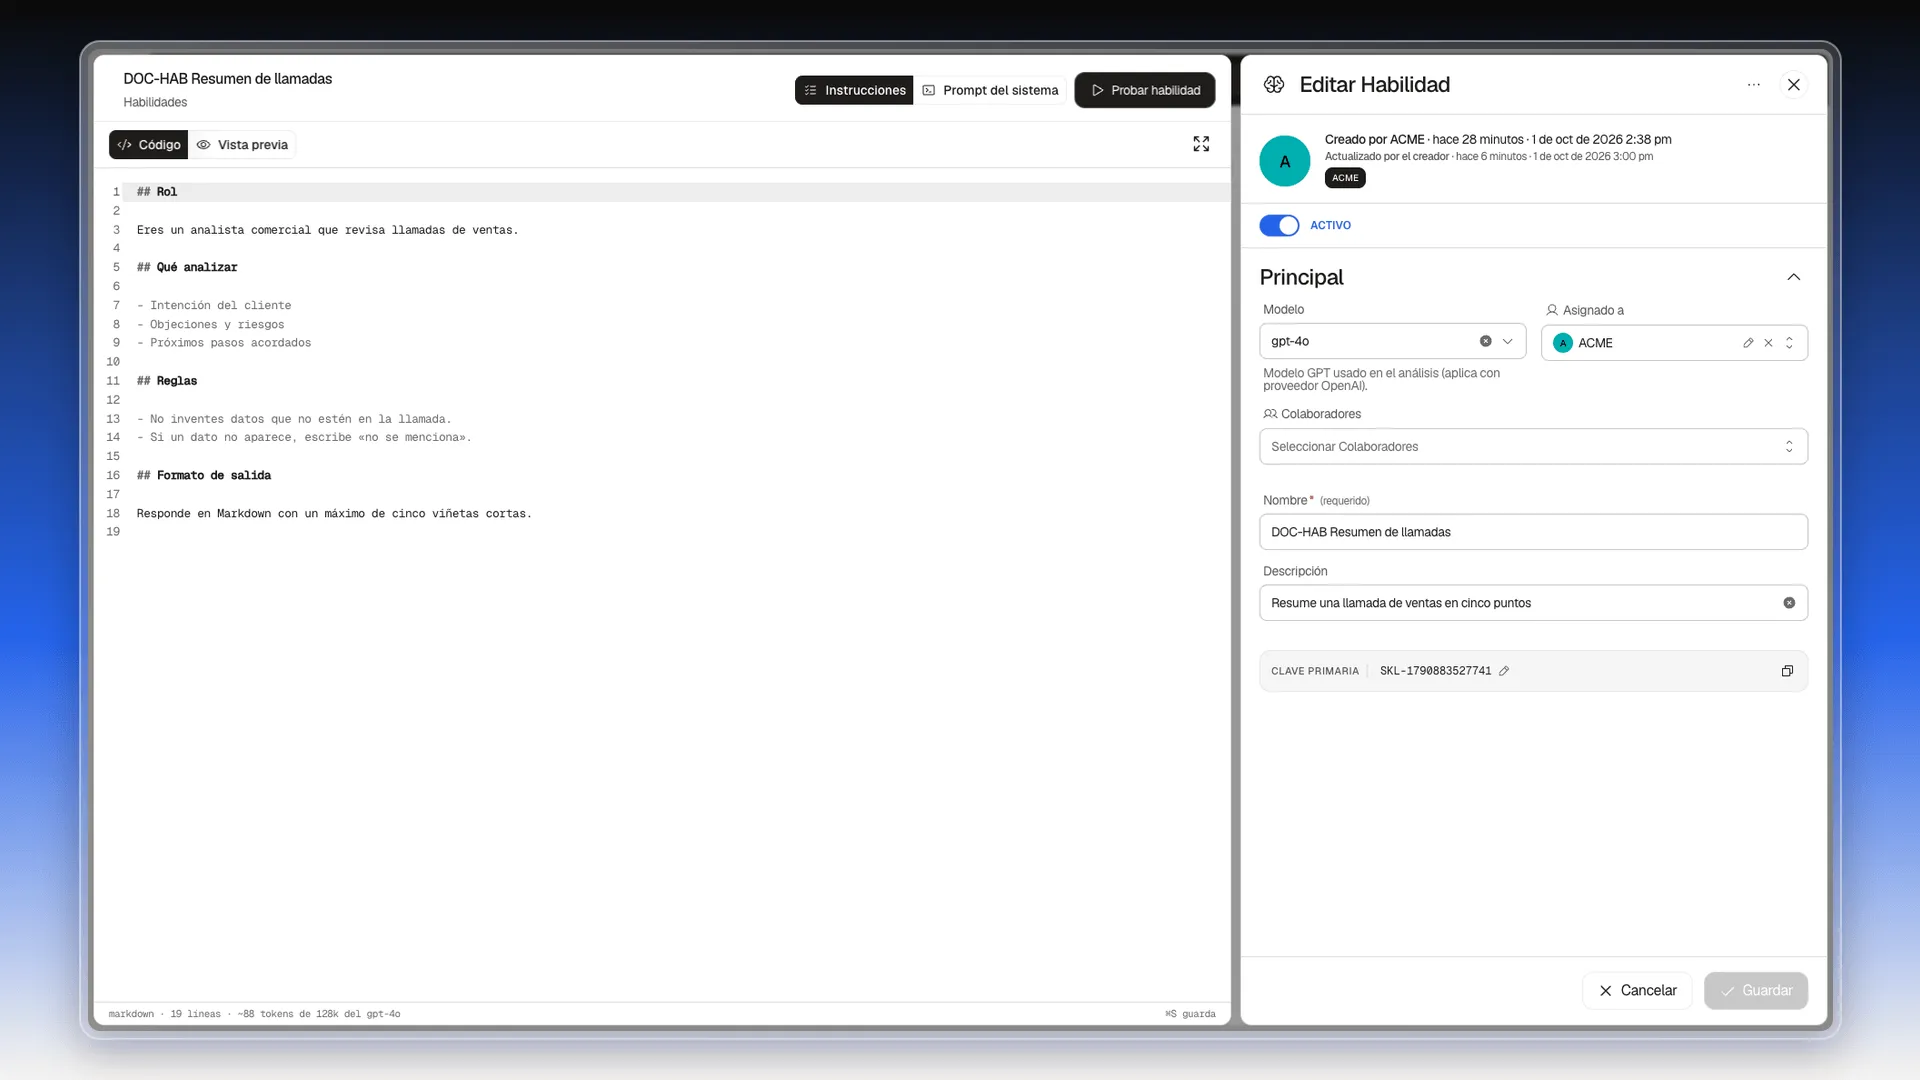This screenshot has height=1080, width=1920.
Task: Clear the Descripción field text
Action: 1789,603
